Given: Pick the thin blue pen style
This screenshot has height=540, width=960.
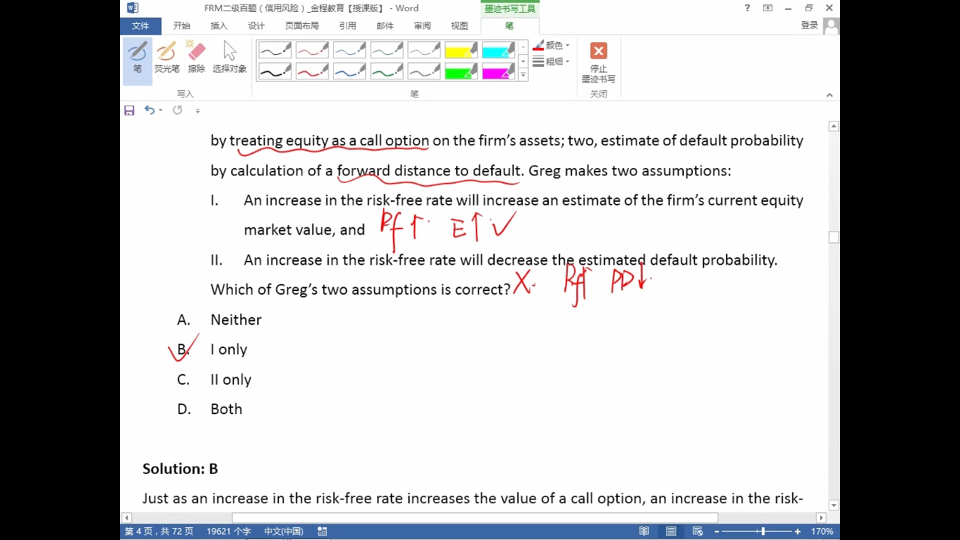Looking at the screenshot, I should (x=350, y=50).
